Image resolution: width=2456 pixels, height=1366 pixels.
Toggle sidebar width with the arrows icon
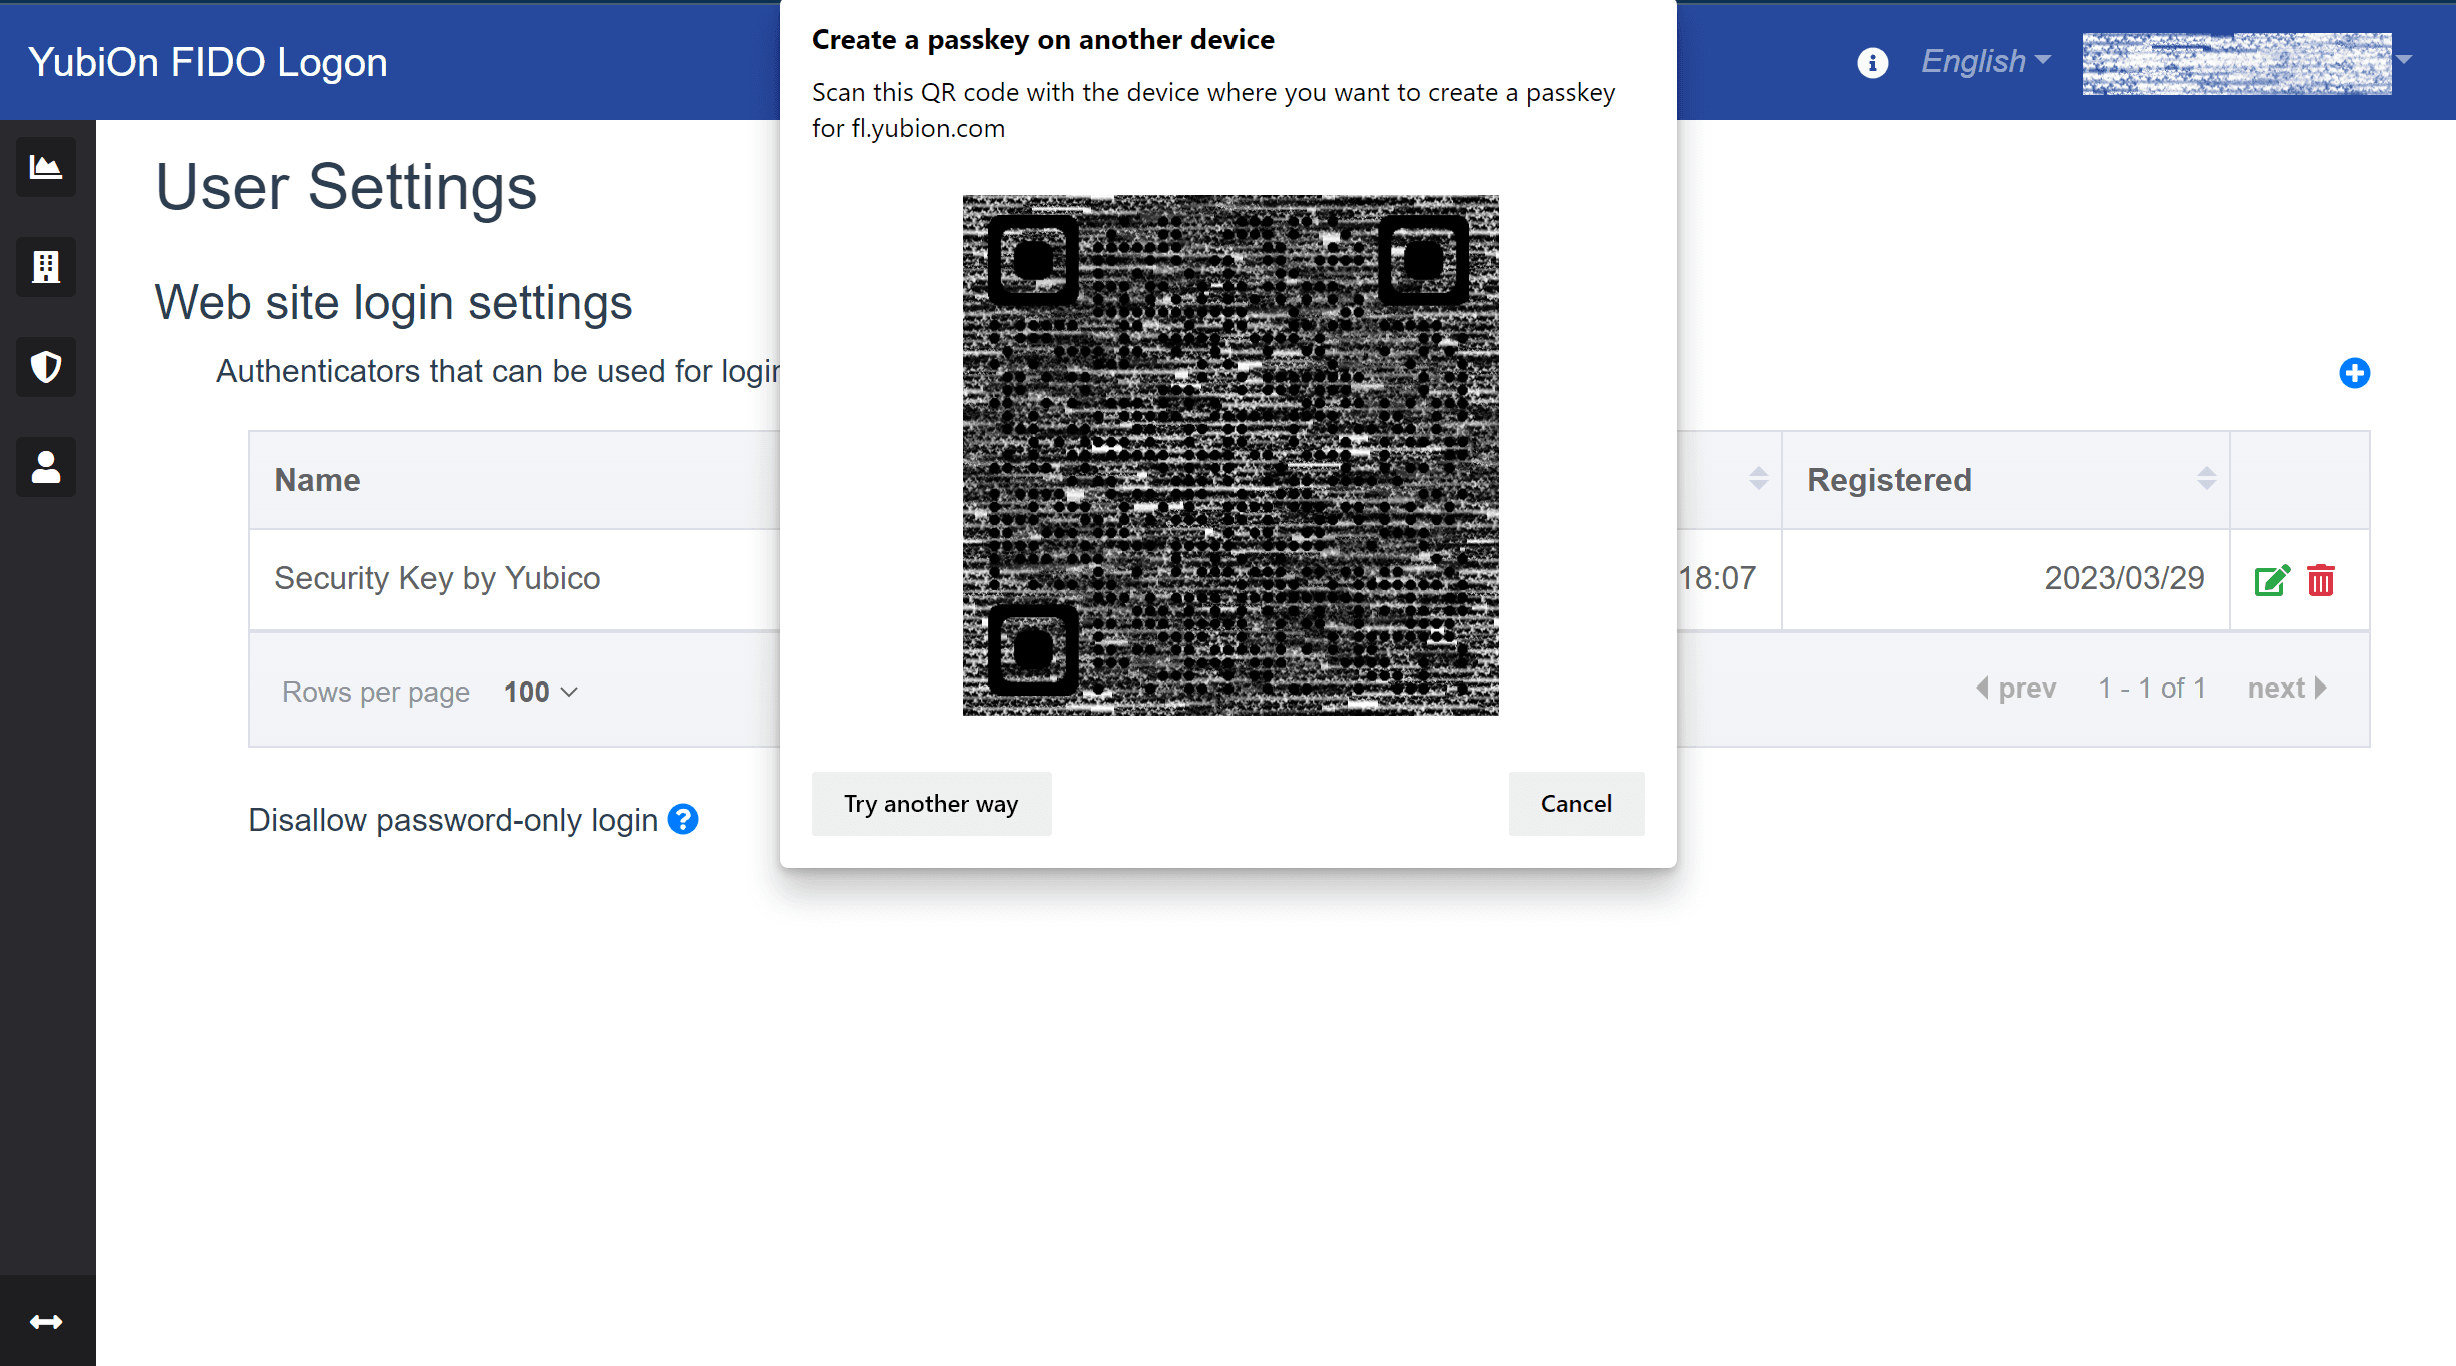pyautogui.click(x=46, y=1322)
